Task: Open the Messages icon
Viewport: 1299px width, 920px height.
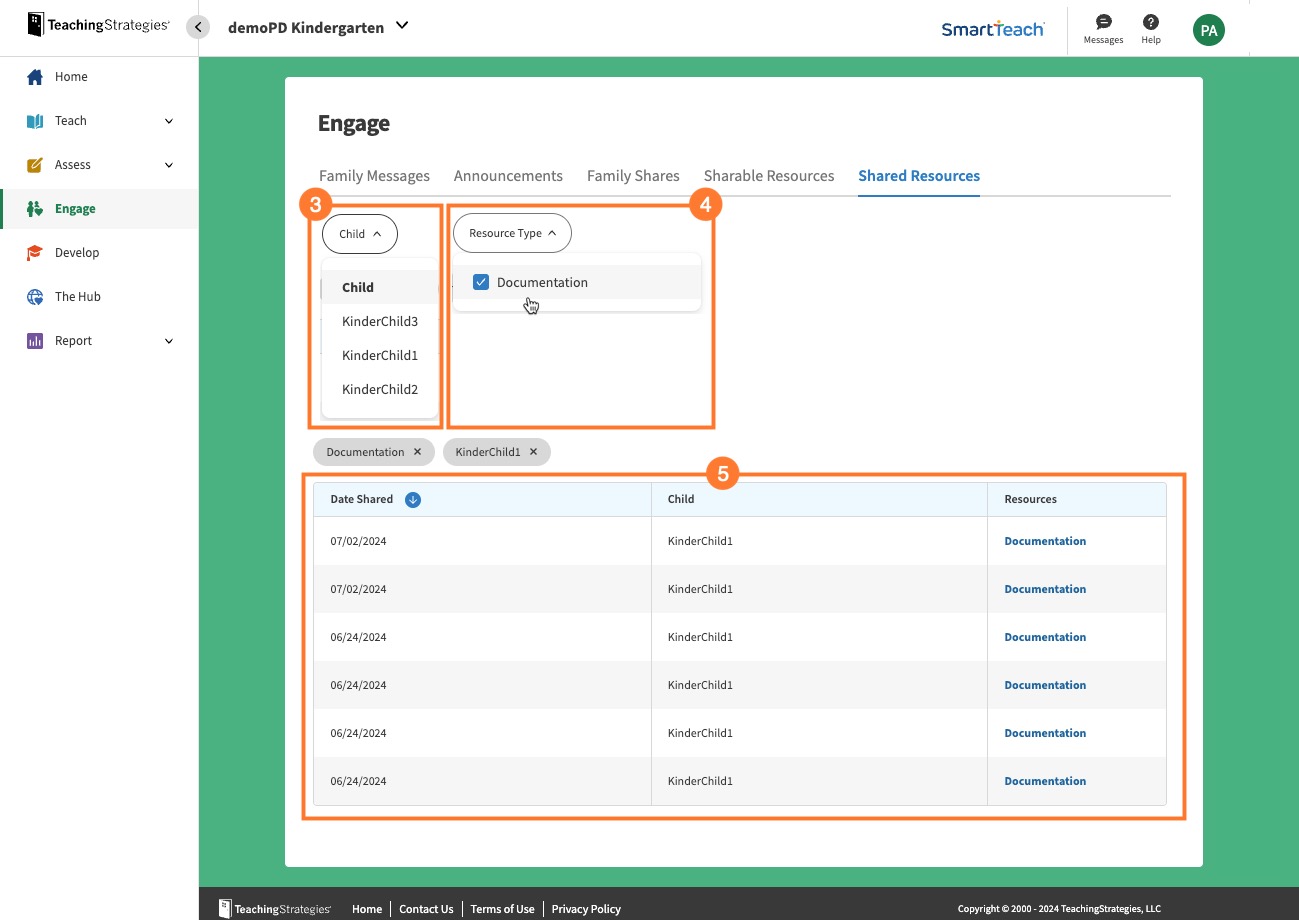Action: click(x=1103, y=22)
